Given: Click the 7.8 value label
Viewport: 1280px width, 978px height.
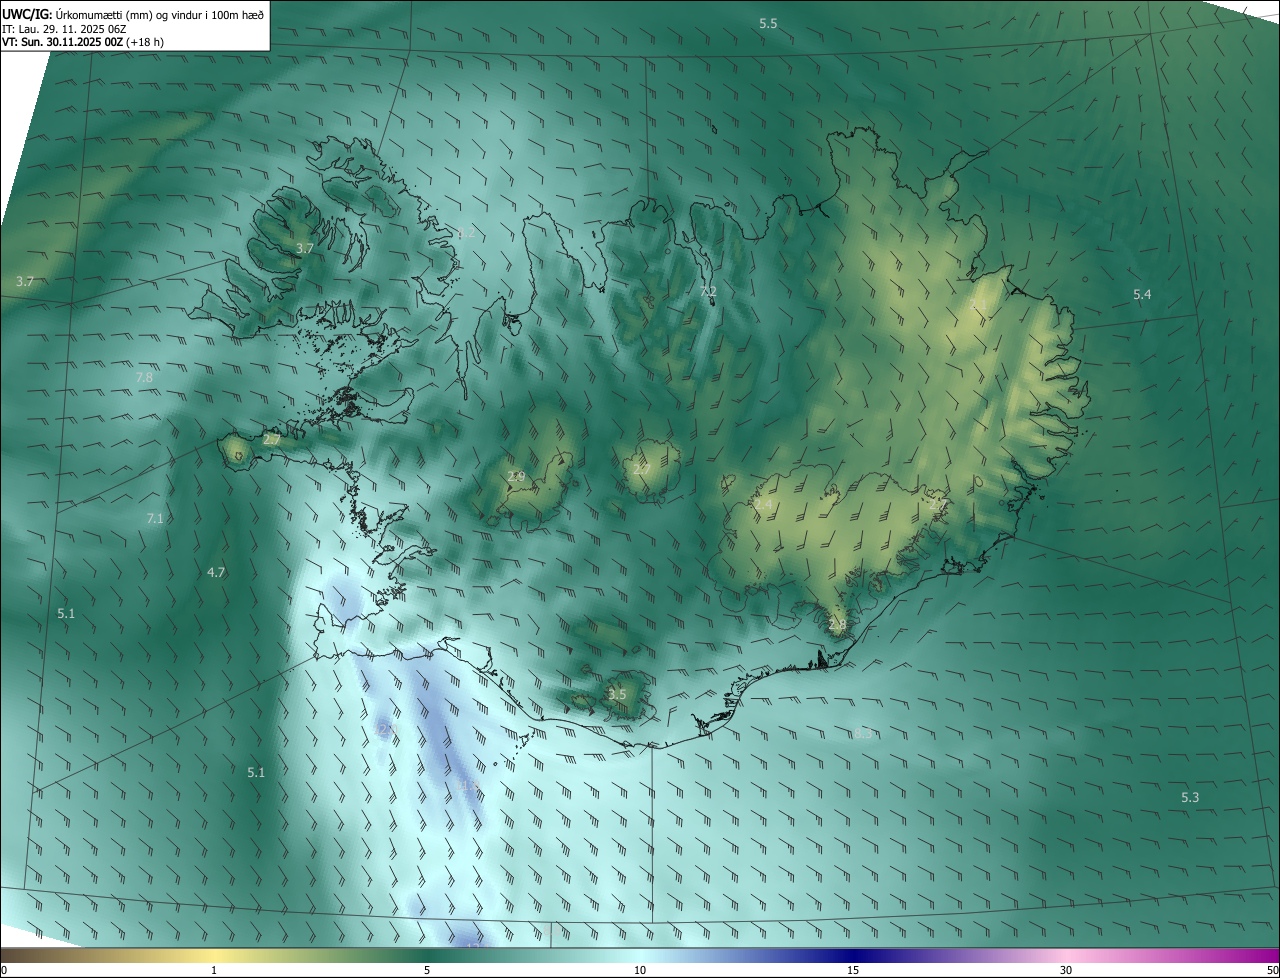Looking at the screenshot, I should point(144,377).
